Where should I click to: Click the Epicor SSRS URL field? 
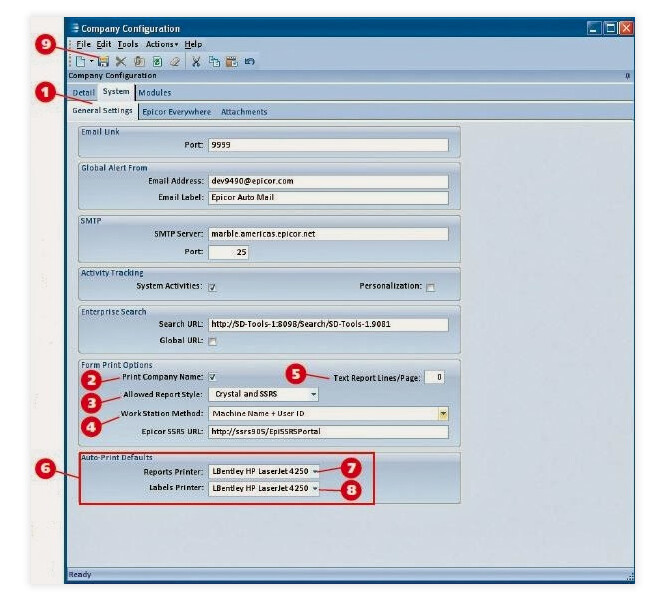[x=328, y=432]
